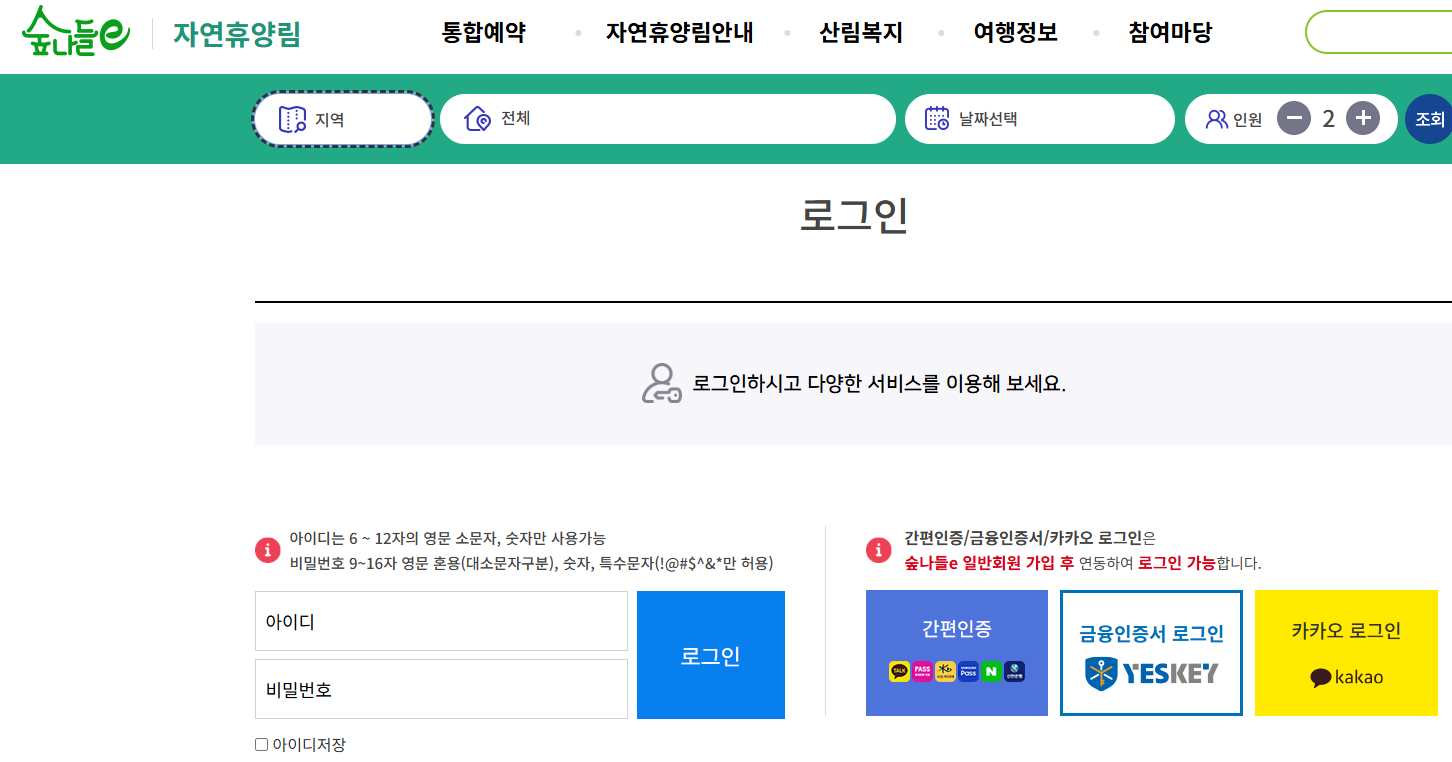Open the 자연휴양림 home link
This screenshot has height=762, width=1452.
tap(237, 34)
